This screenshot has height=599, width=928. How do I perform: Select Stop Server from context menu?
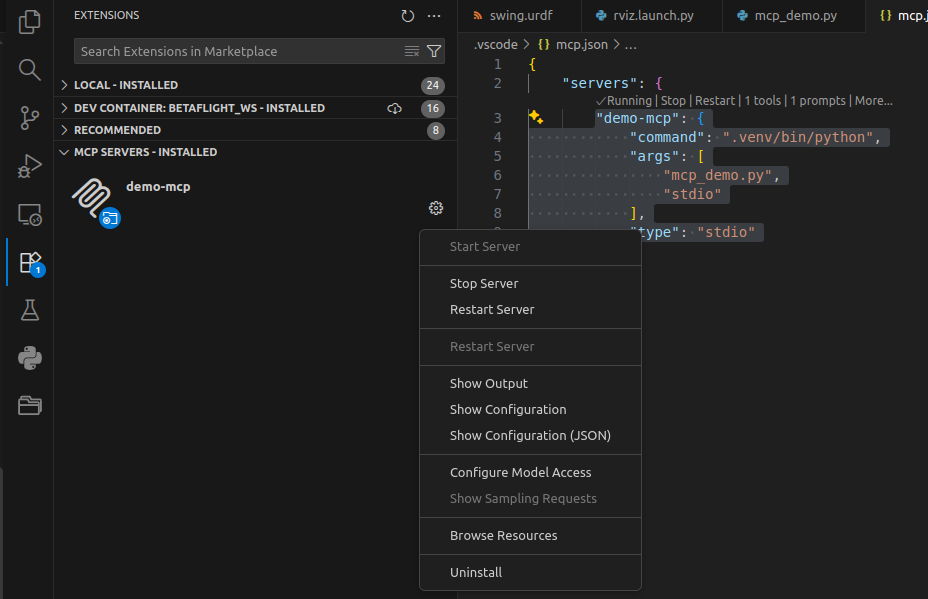484,283
